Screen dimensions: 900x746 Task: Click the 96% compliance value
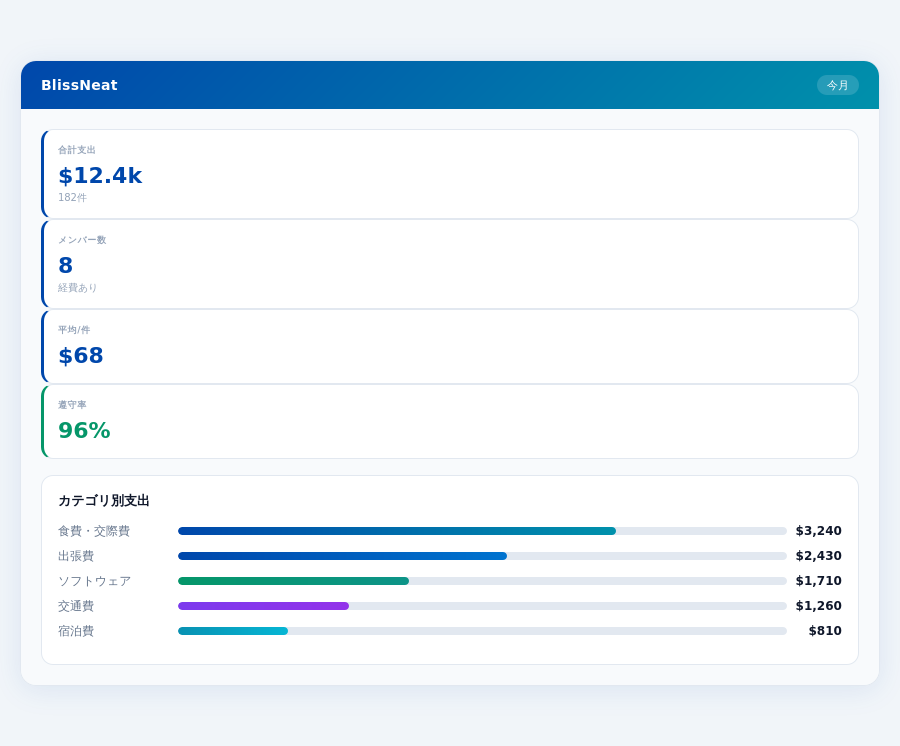(x=84, y=431)
